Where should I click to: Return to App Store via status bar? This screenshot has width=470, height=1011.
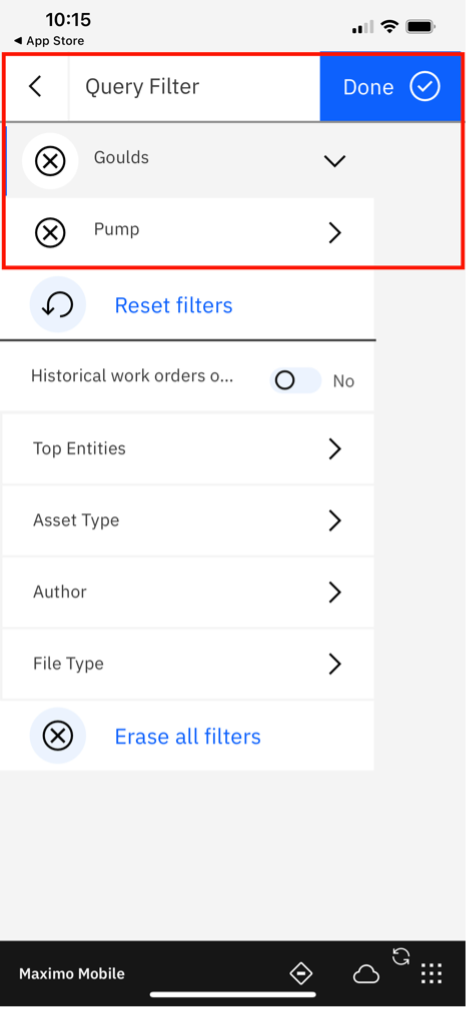pos(48,41)
